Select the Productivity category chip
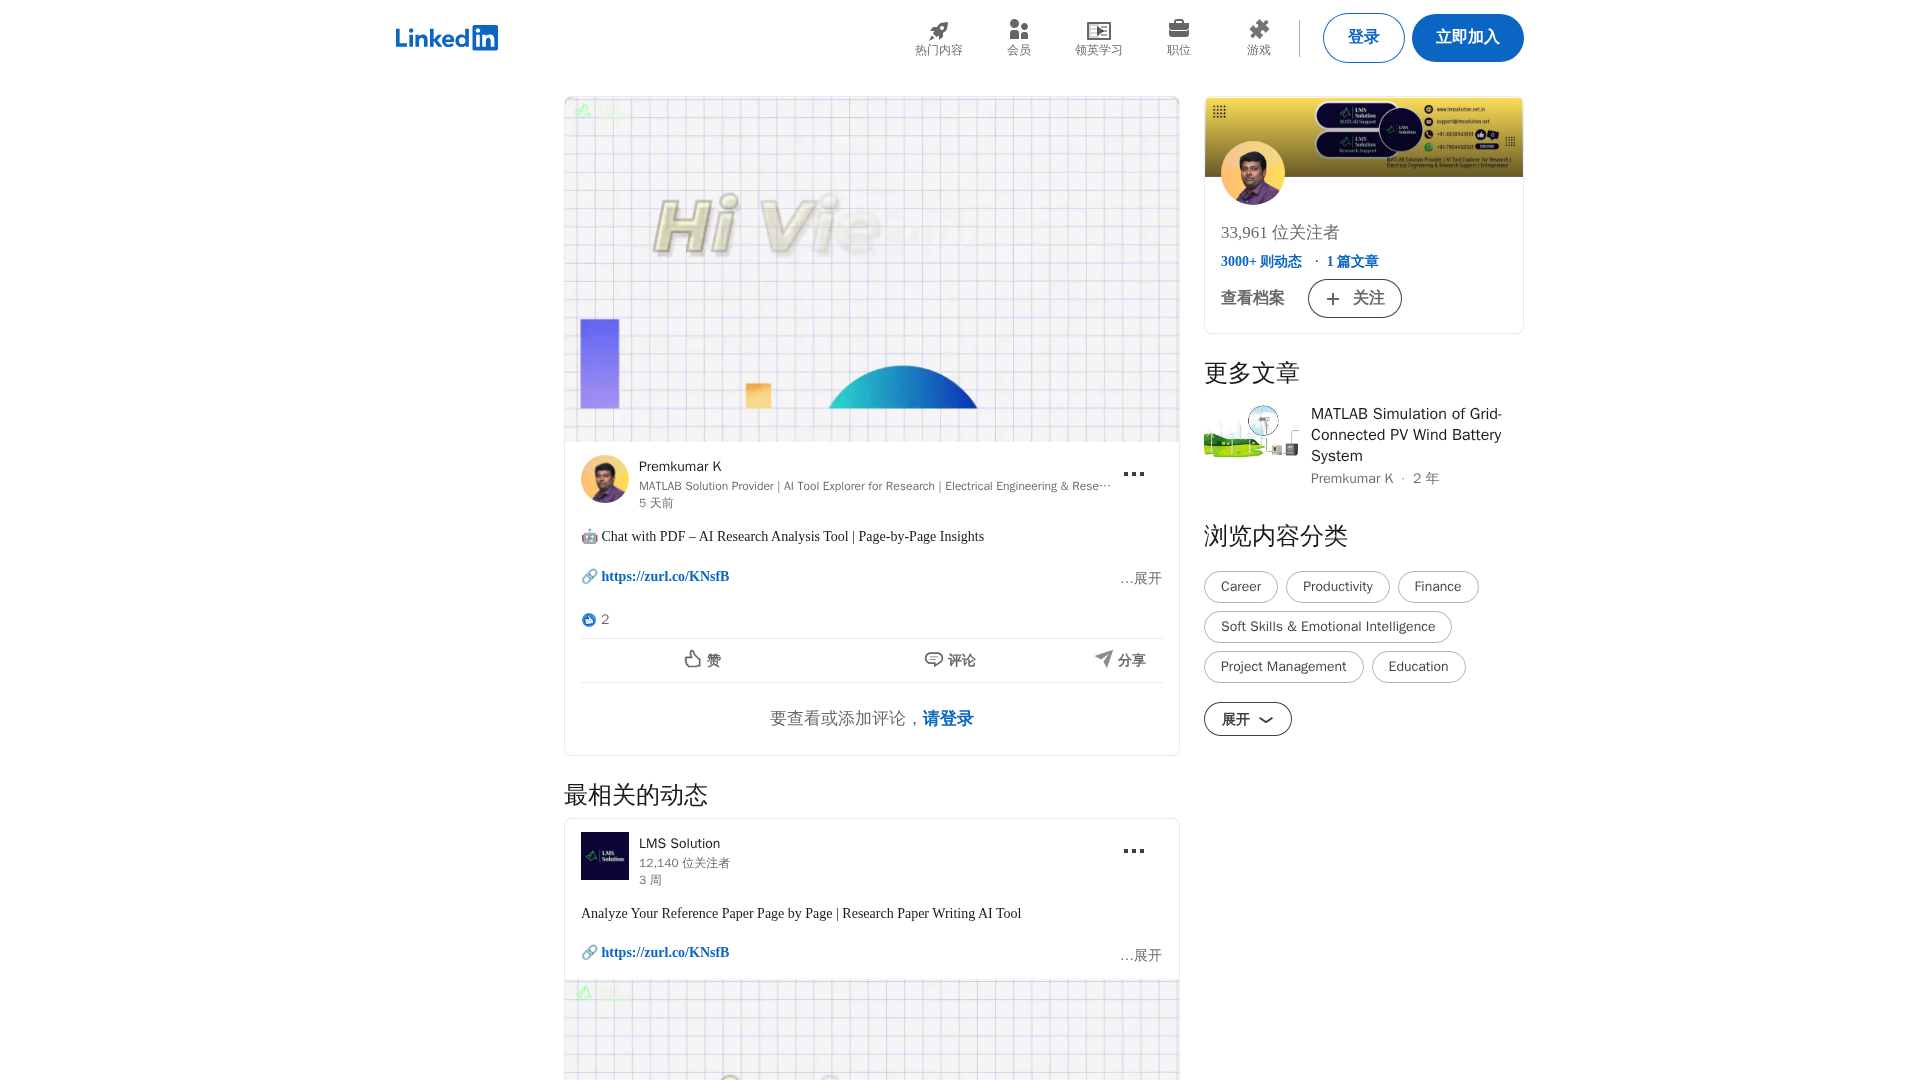 1337,587
